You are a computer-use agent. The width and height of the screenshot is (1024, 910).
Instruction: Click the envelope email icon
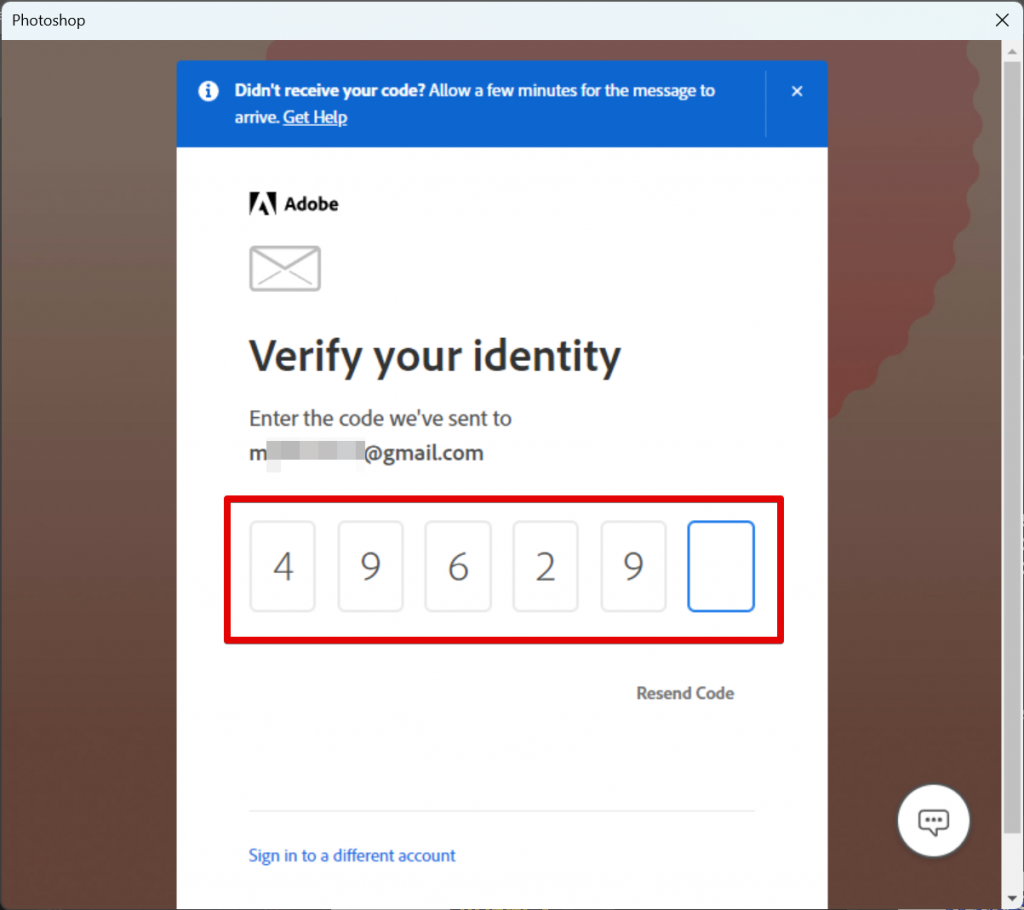point(284,268)
